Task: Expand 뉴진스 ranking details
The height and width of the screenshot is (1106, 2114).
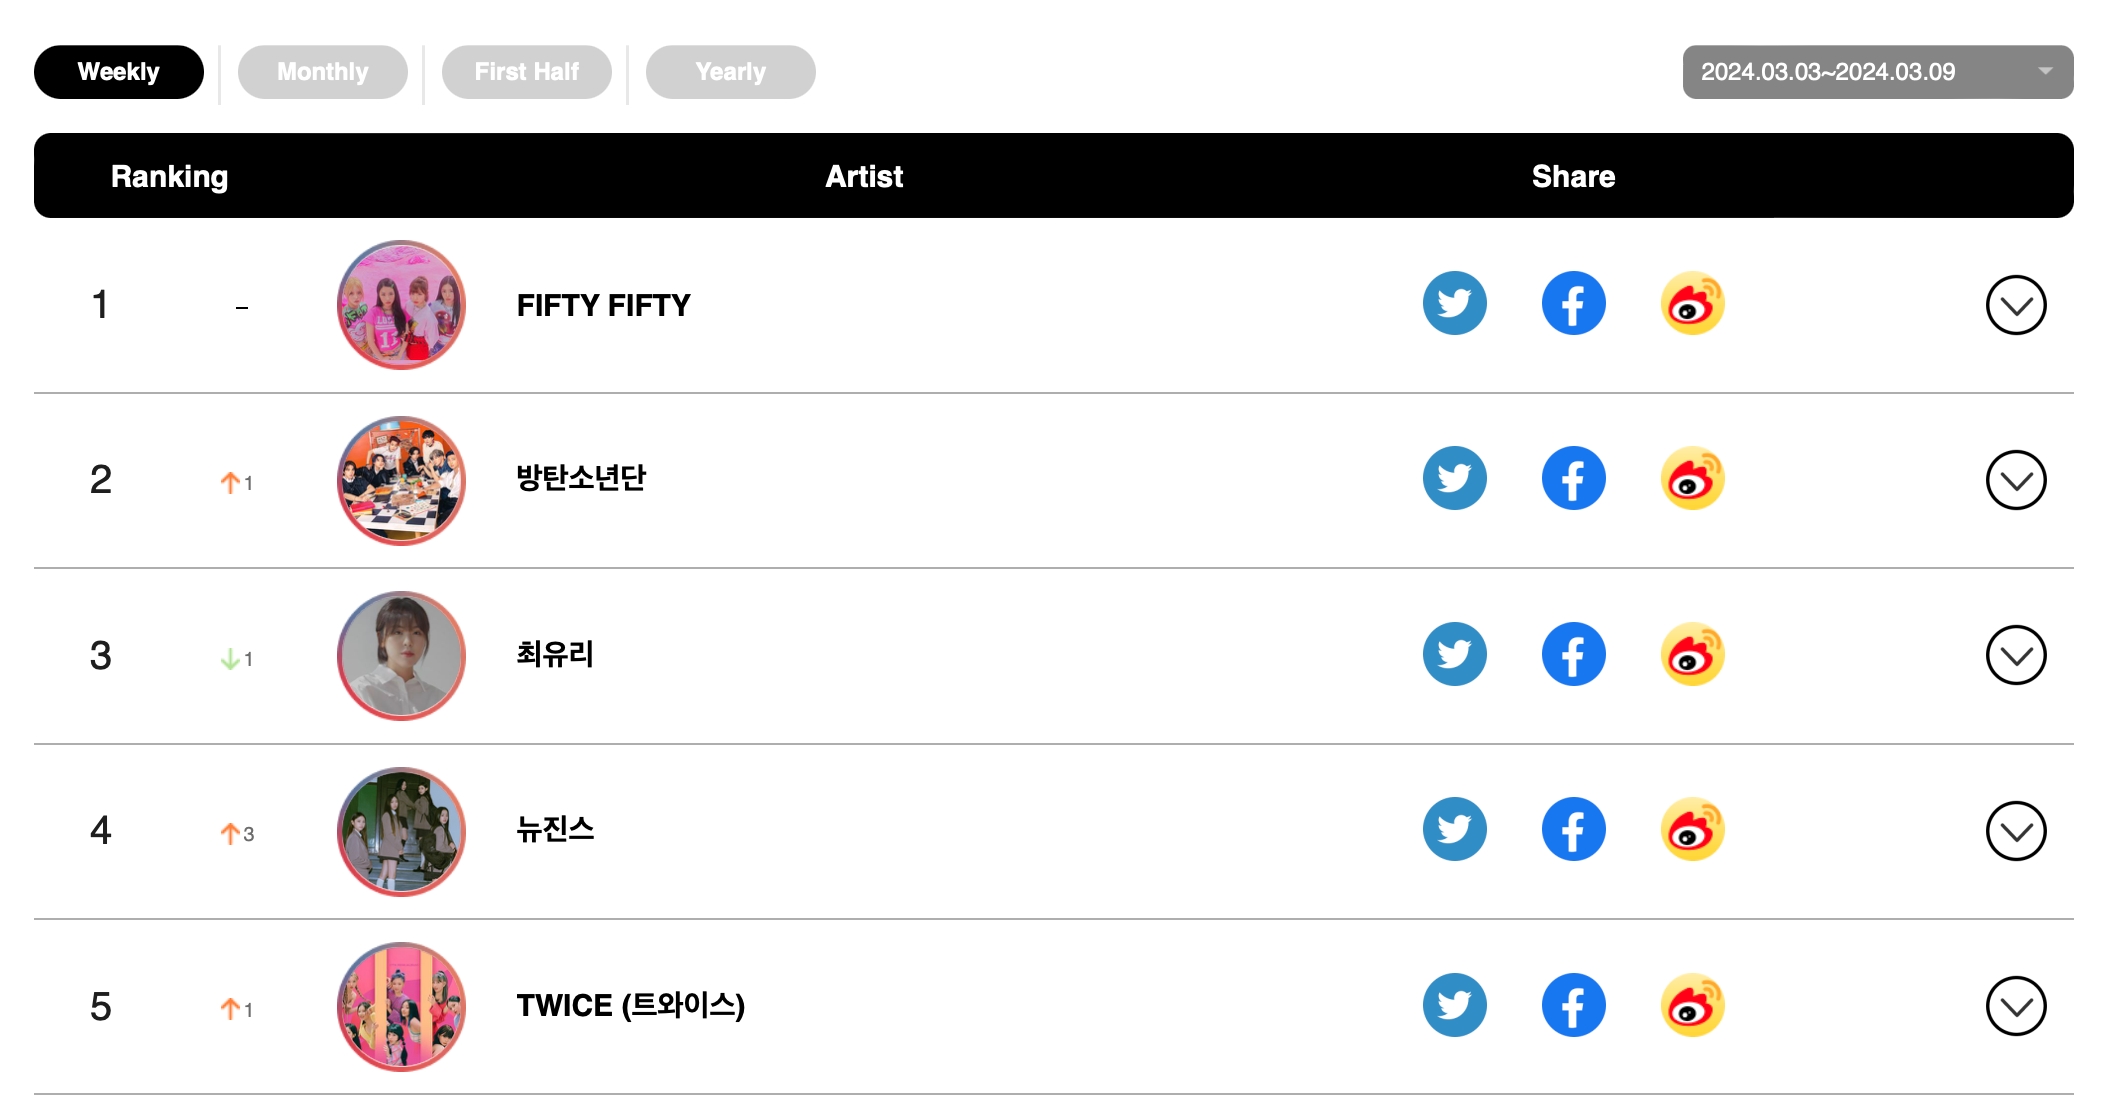Action: [2015, 831]
